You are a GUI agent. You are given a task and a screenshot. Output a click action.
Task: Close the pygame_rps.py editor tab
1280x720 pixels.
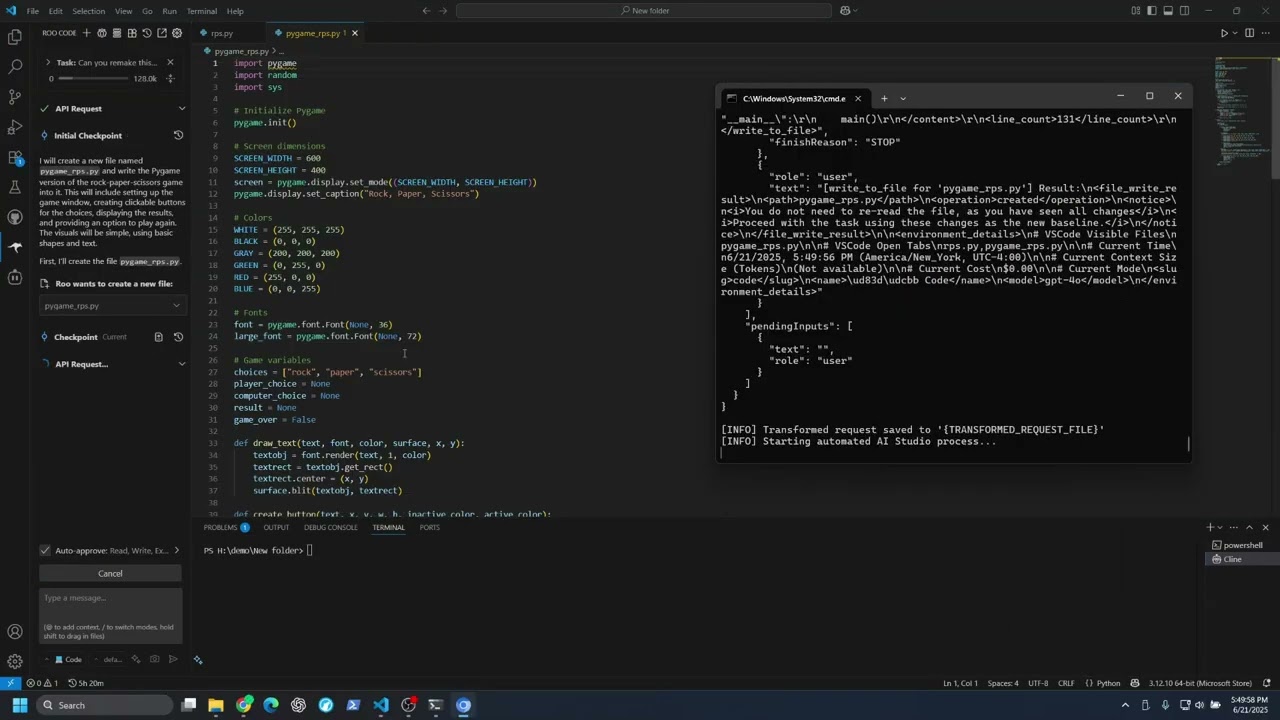pos(354,33)
